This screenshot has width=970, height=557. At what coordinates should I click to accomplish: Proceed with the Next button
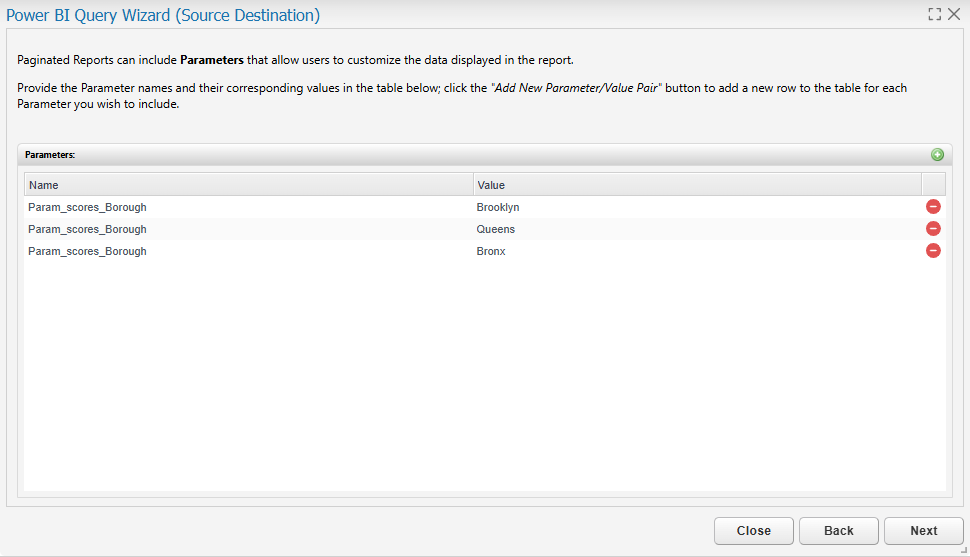coord(924,530)
